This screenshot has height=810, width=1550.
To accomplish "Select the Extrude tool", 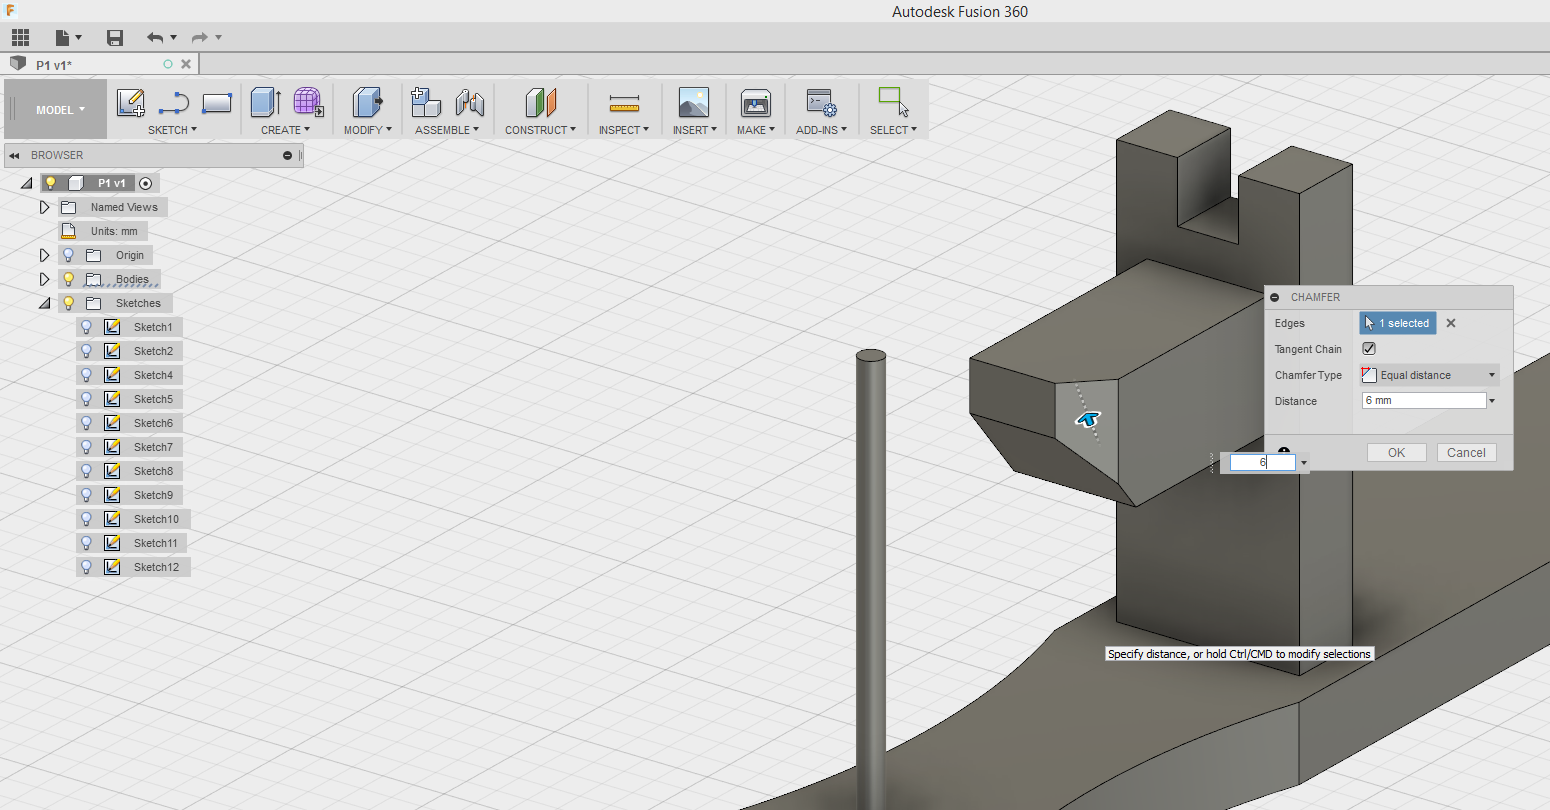I will (265, 103).
